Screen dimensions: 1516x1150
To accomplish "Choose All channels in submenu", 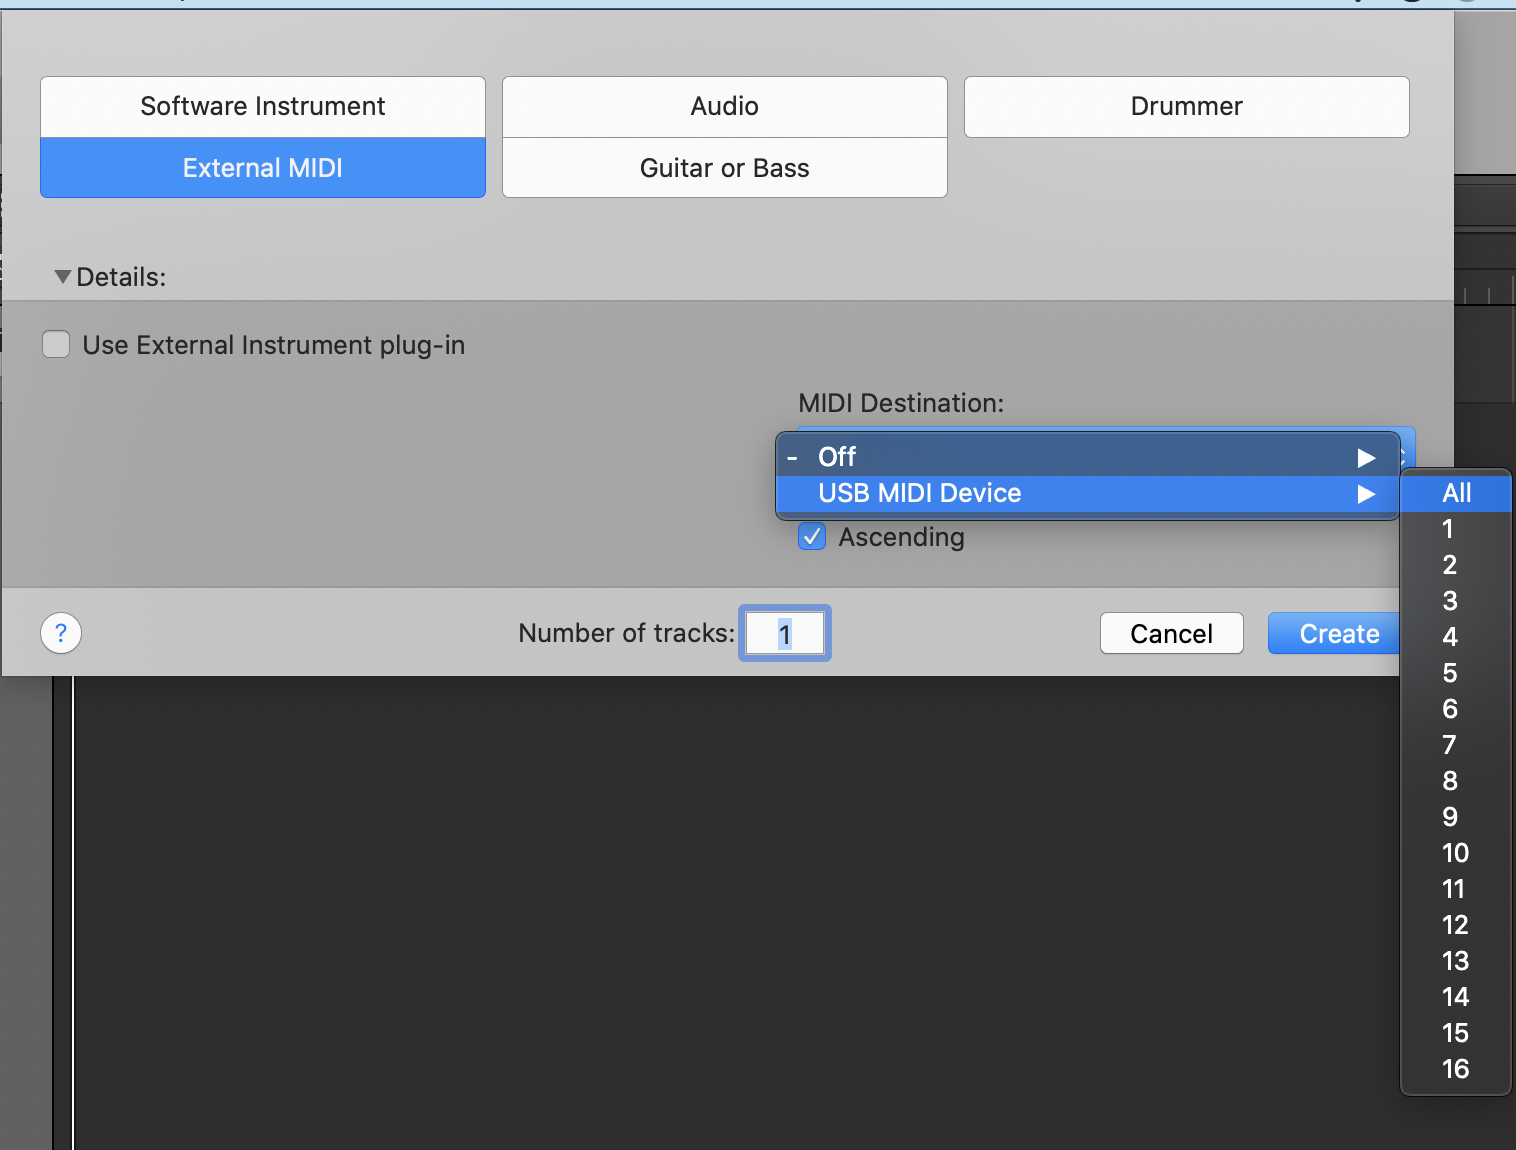I will (x=1456, y=493).
